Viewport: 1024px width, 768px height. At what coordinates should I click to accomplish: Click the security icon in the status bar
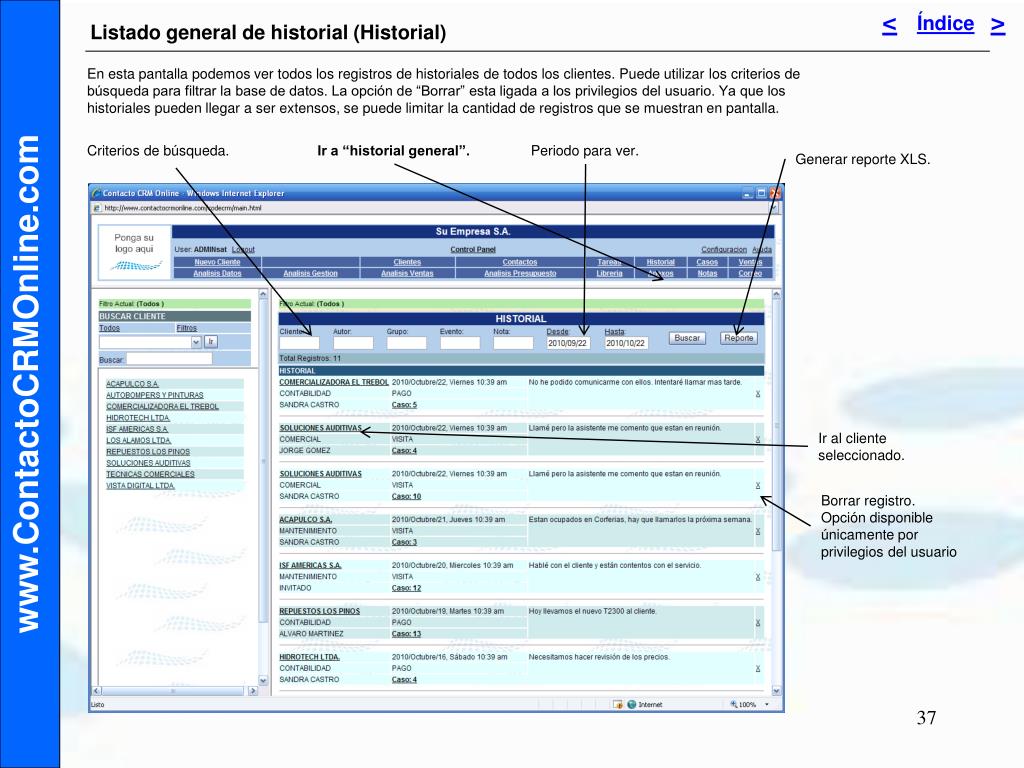618,705
